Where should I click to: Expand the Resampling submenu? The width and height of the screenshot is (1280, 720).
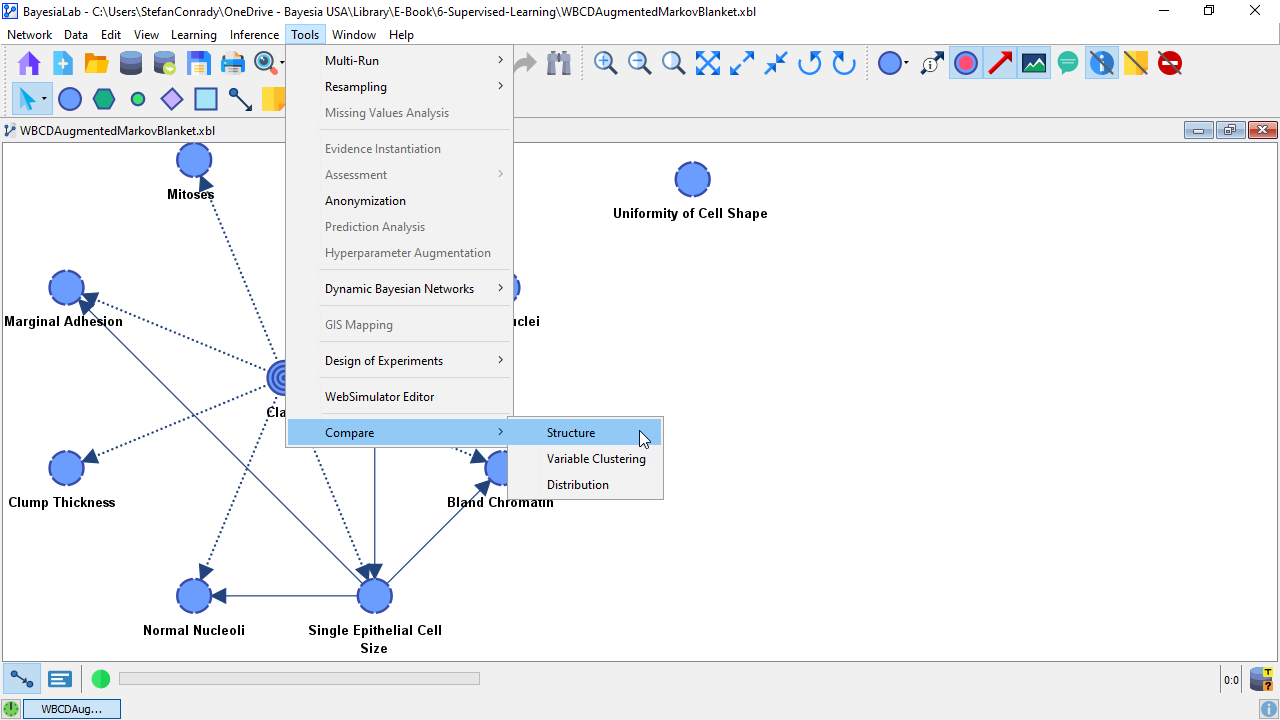(399, 87)
